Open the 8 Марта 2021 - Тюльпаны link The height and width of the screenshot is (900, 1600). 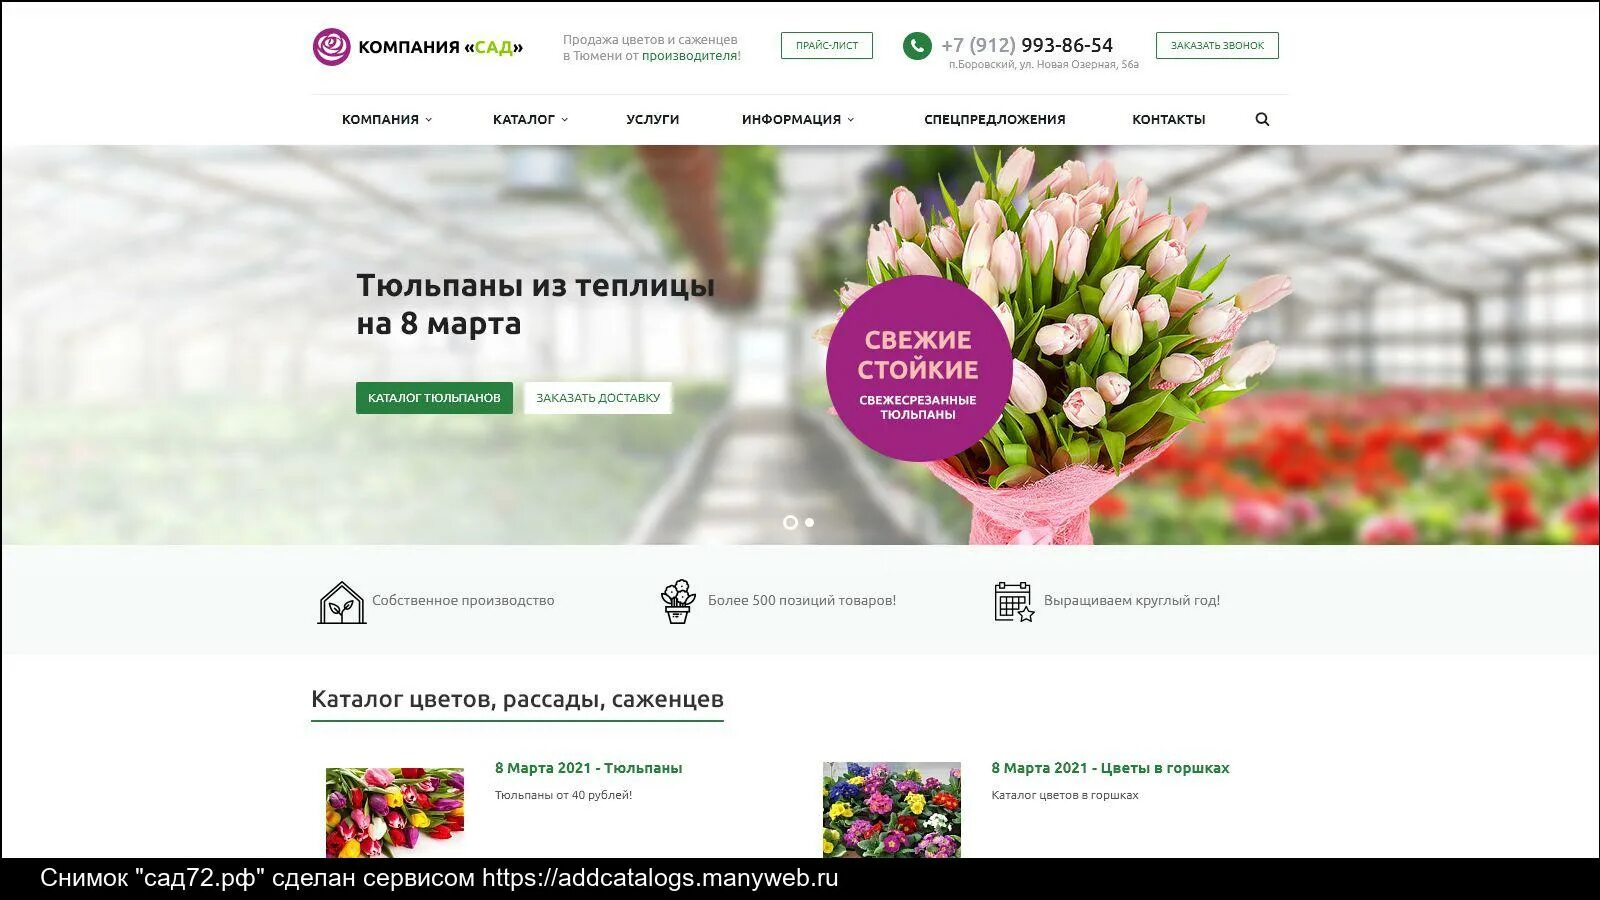[x=588, y=768]
